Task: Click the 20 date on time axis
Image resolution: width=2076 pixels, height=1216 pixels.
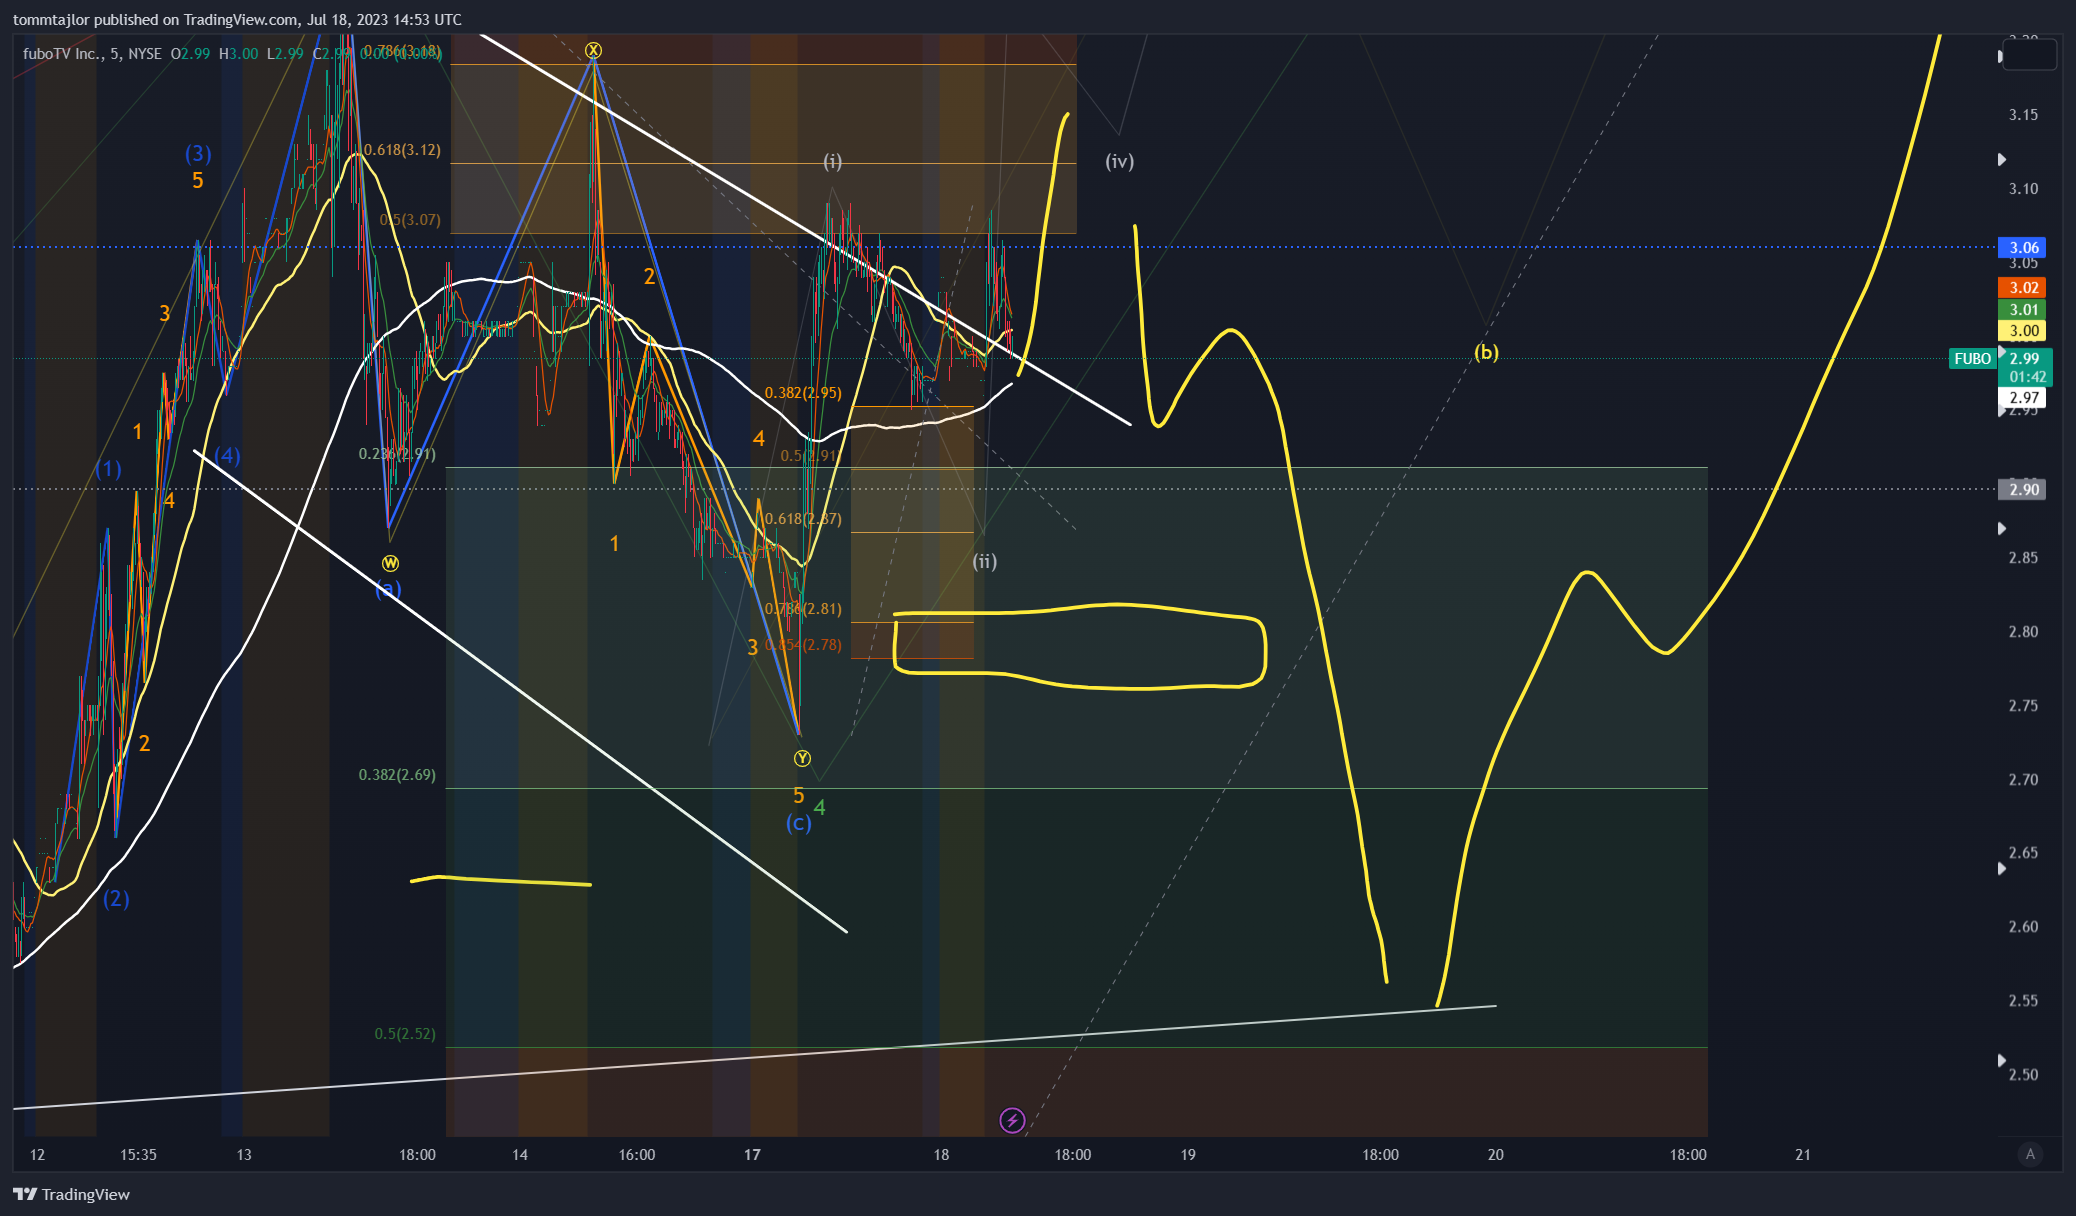Action: [x=1496, y=1154]
